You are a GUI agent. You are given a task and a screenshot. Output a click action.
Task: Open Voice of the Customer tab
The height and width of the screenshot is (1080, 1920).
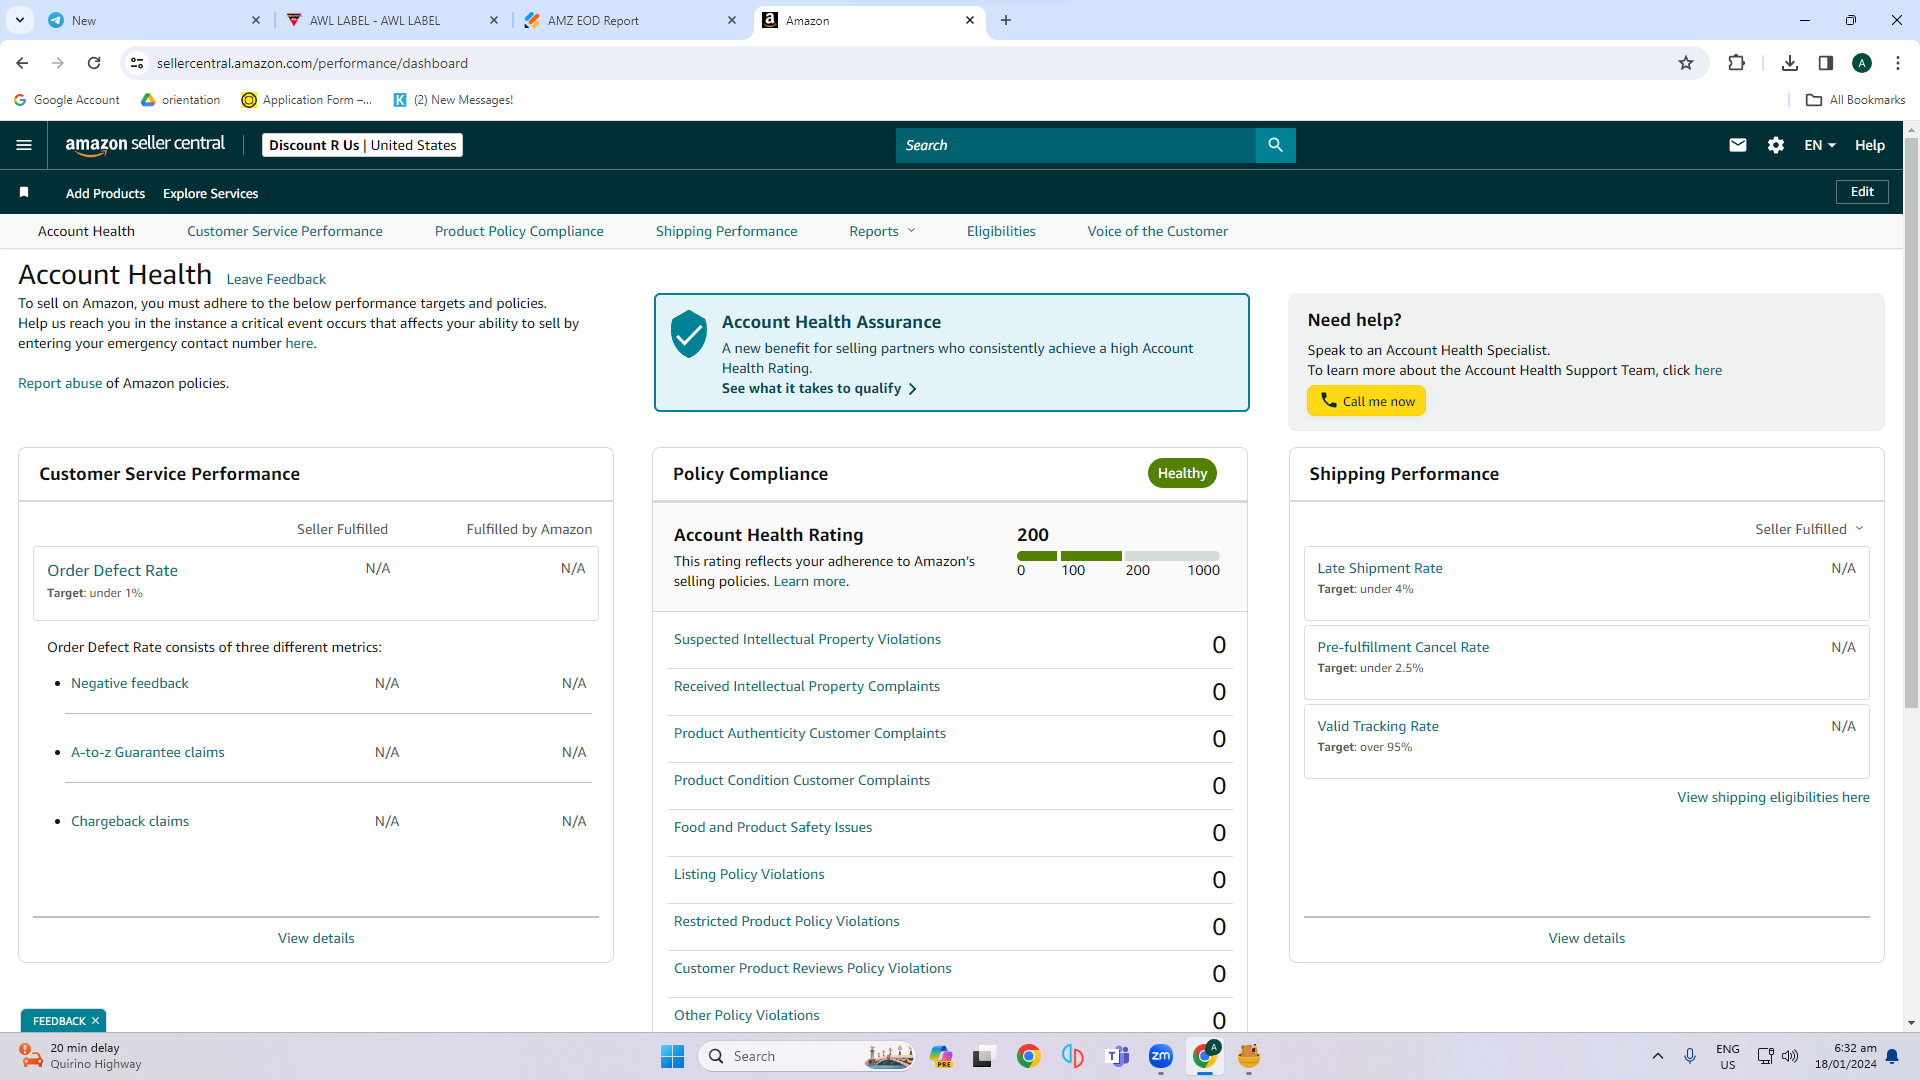pos(1158,231)
